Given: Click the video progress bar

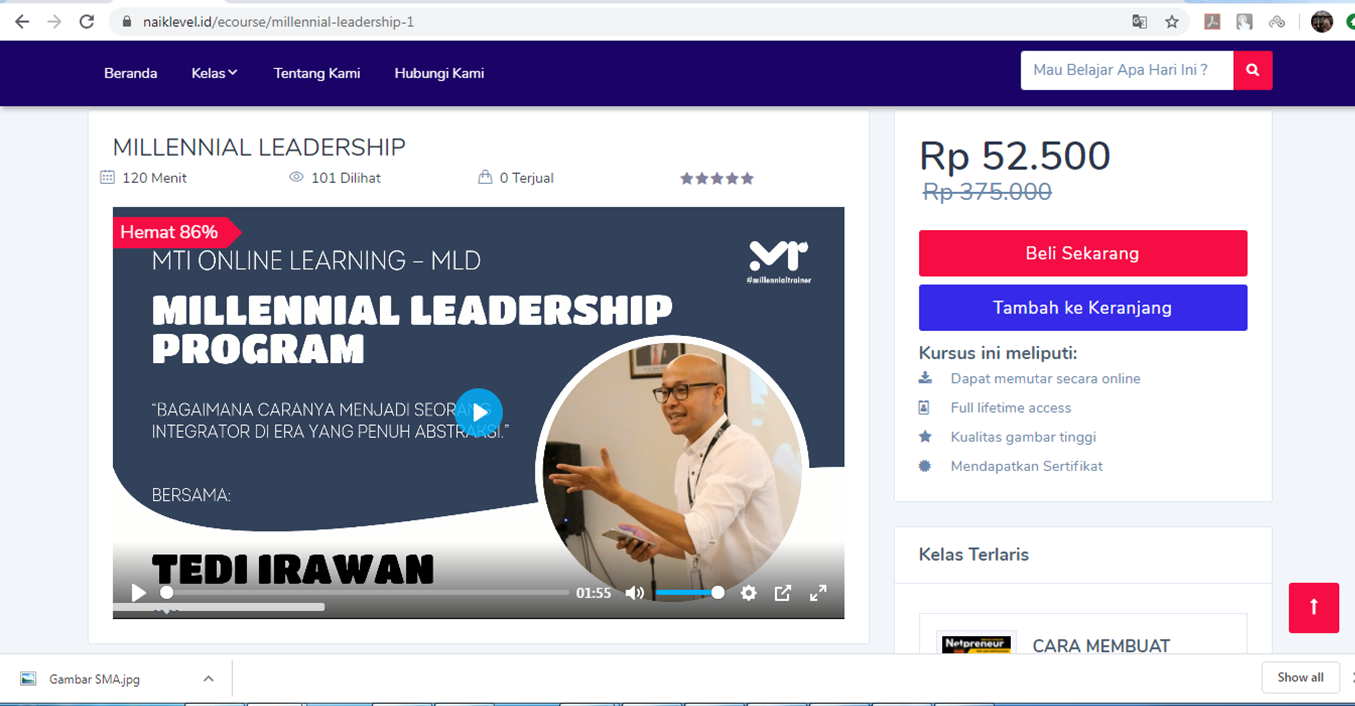Looking at the screenshot, I should (x=365, y=593).
